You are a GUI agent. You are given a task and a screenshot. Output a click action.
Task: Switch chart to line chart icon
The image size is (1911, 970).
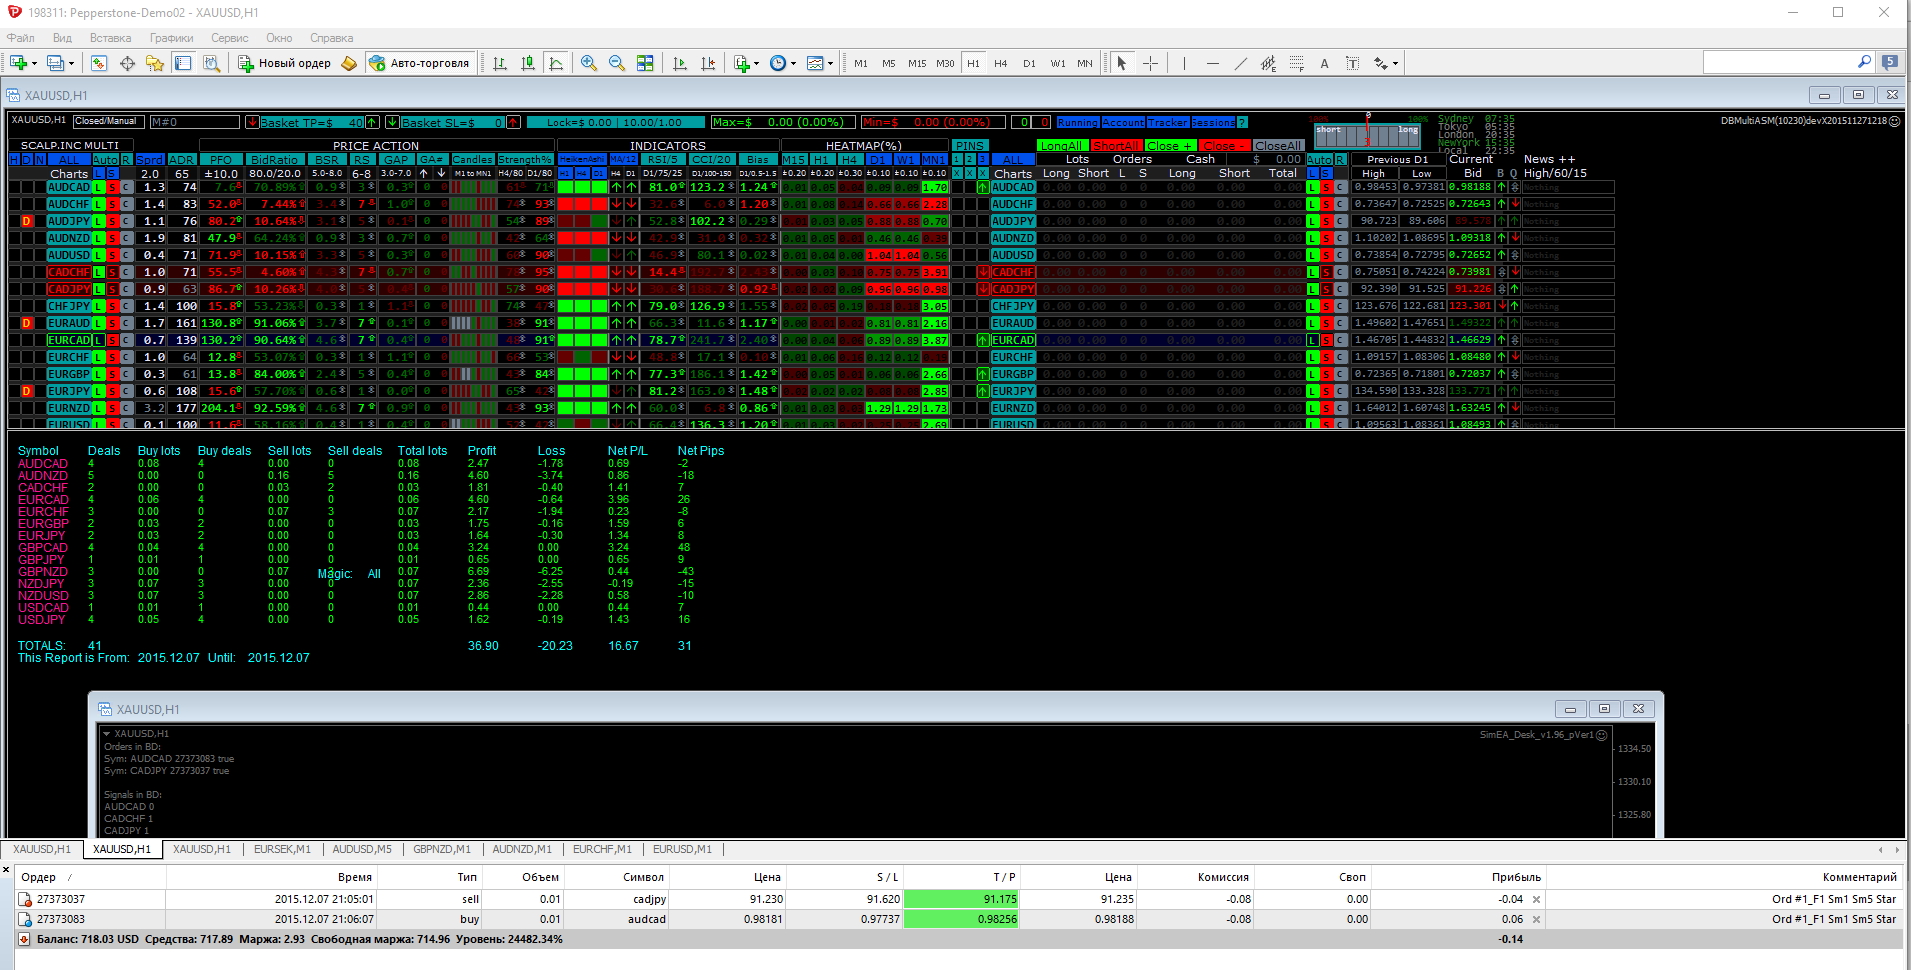[556, 63]
